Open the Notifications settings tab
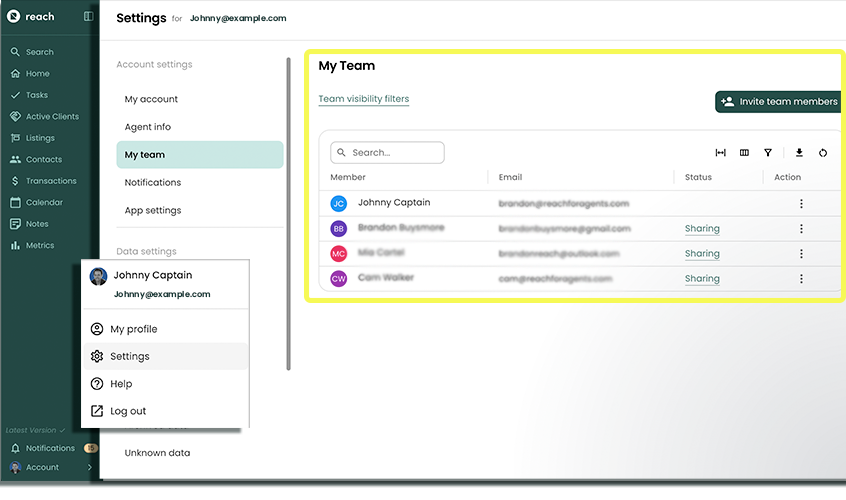Viewport: 846px width, 500px height. pyautogui.click(x=153, y=182)
